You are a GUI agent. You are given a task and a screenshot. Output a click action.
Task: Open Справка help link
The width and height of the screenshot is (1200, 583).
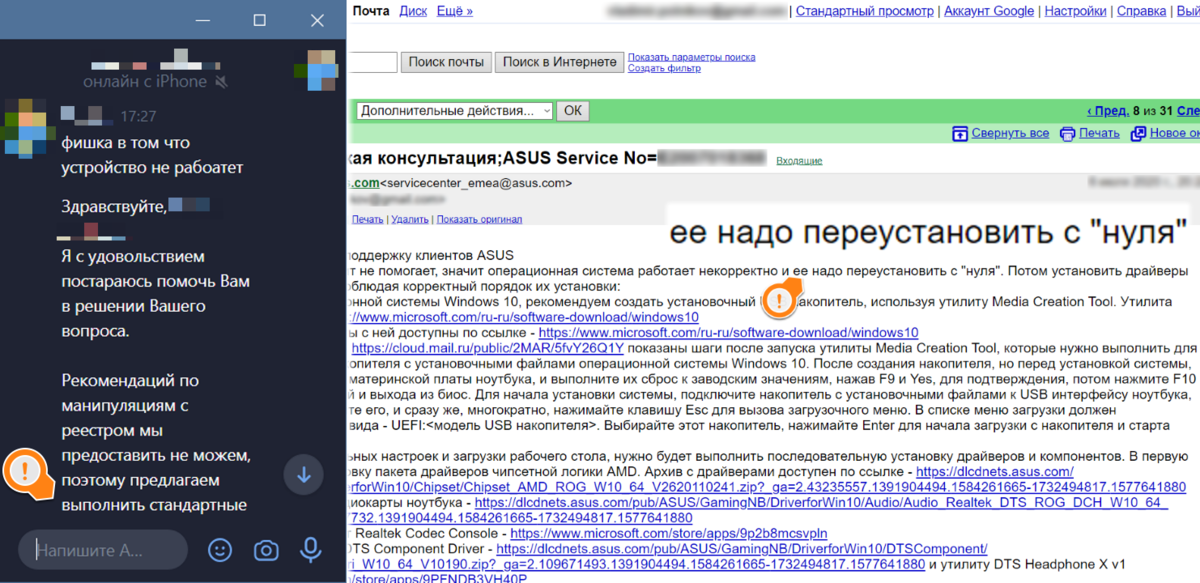[1141, 11]
